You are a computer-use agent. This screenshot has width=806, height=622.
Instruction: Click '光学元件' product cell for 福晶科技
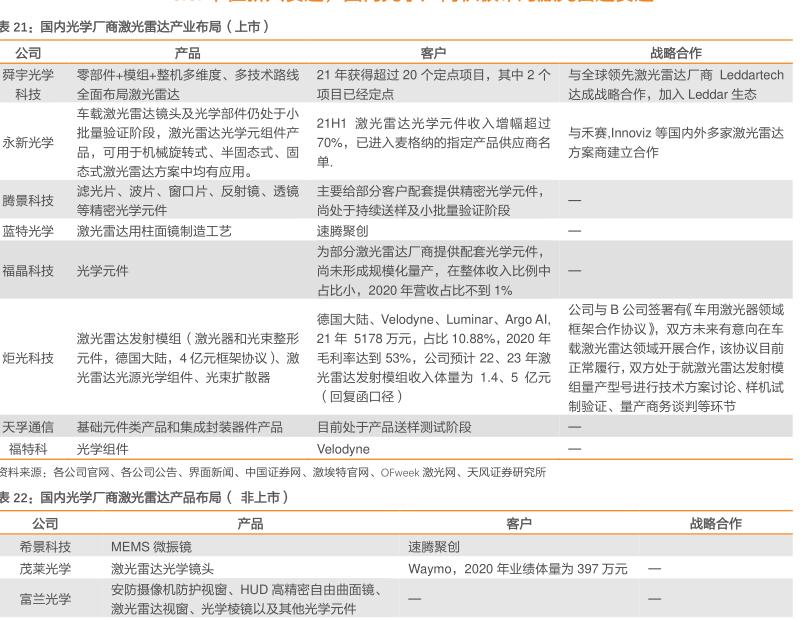[x=102, y=271]
